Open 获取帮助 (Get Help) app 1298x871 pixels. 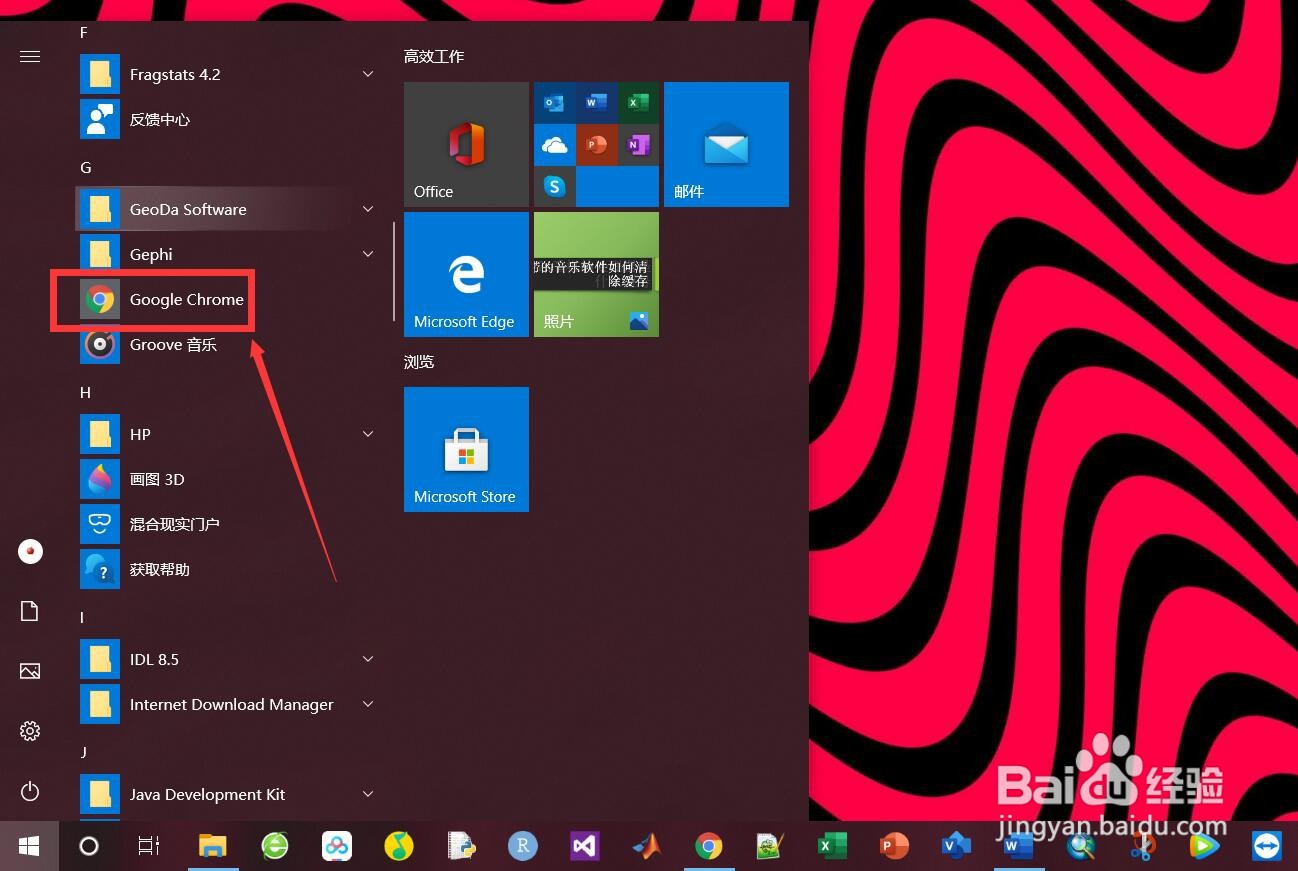[x=227, y=569]
